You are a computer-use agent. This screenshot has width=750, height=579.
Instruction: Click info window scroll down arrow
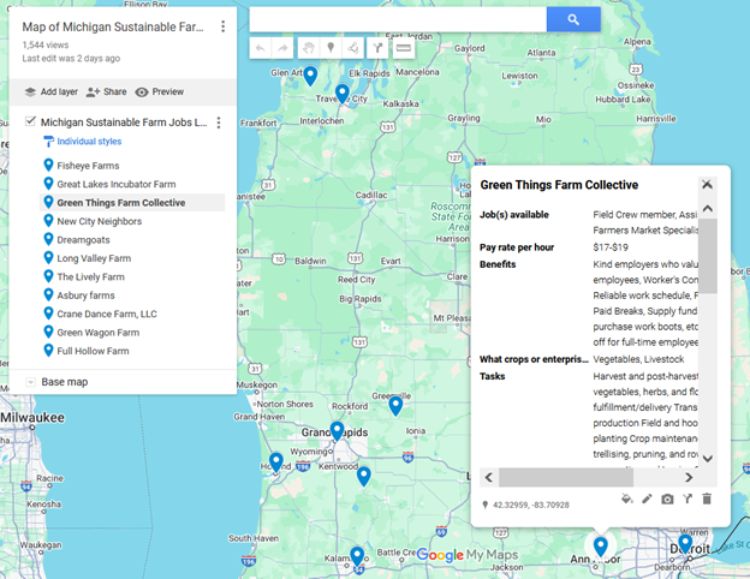707,458
